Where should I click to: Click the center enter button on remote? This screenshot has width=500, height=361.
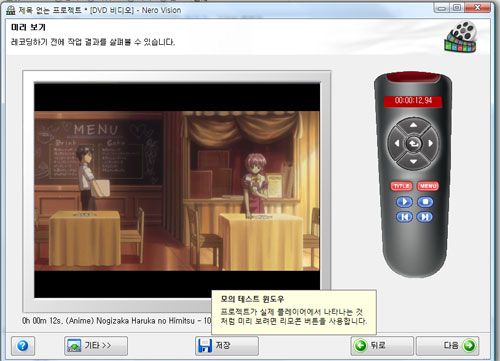point(413,144)
